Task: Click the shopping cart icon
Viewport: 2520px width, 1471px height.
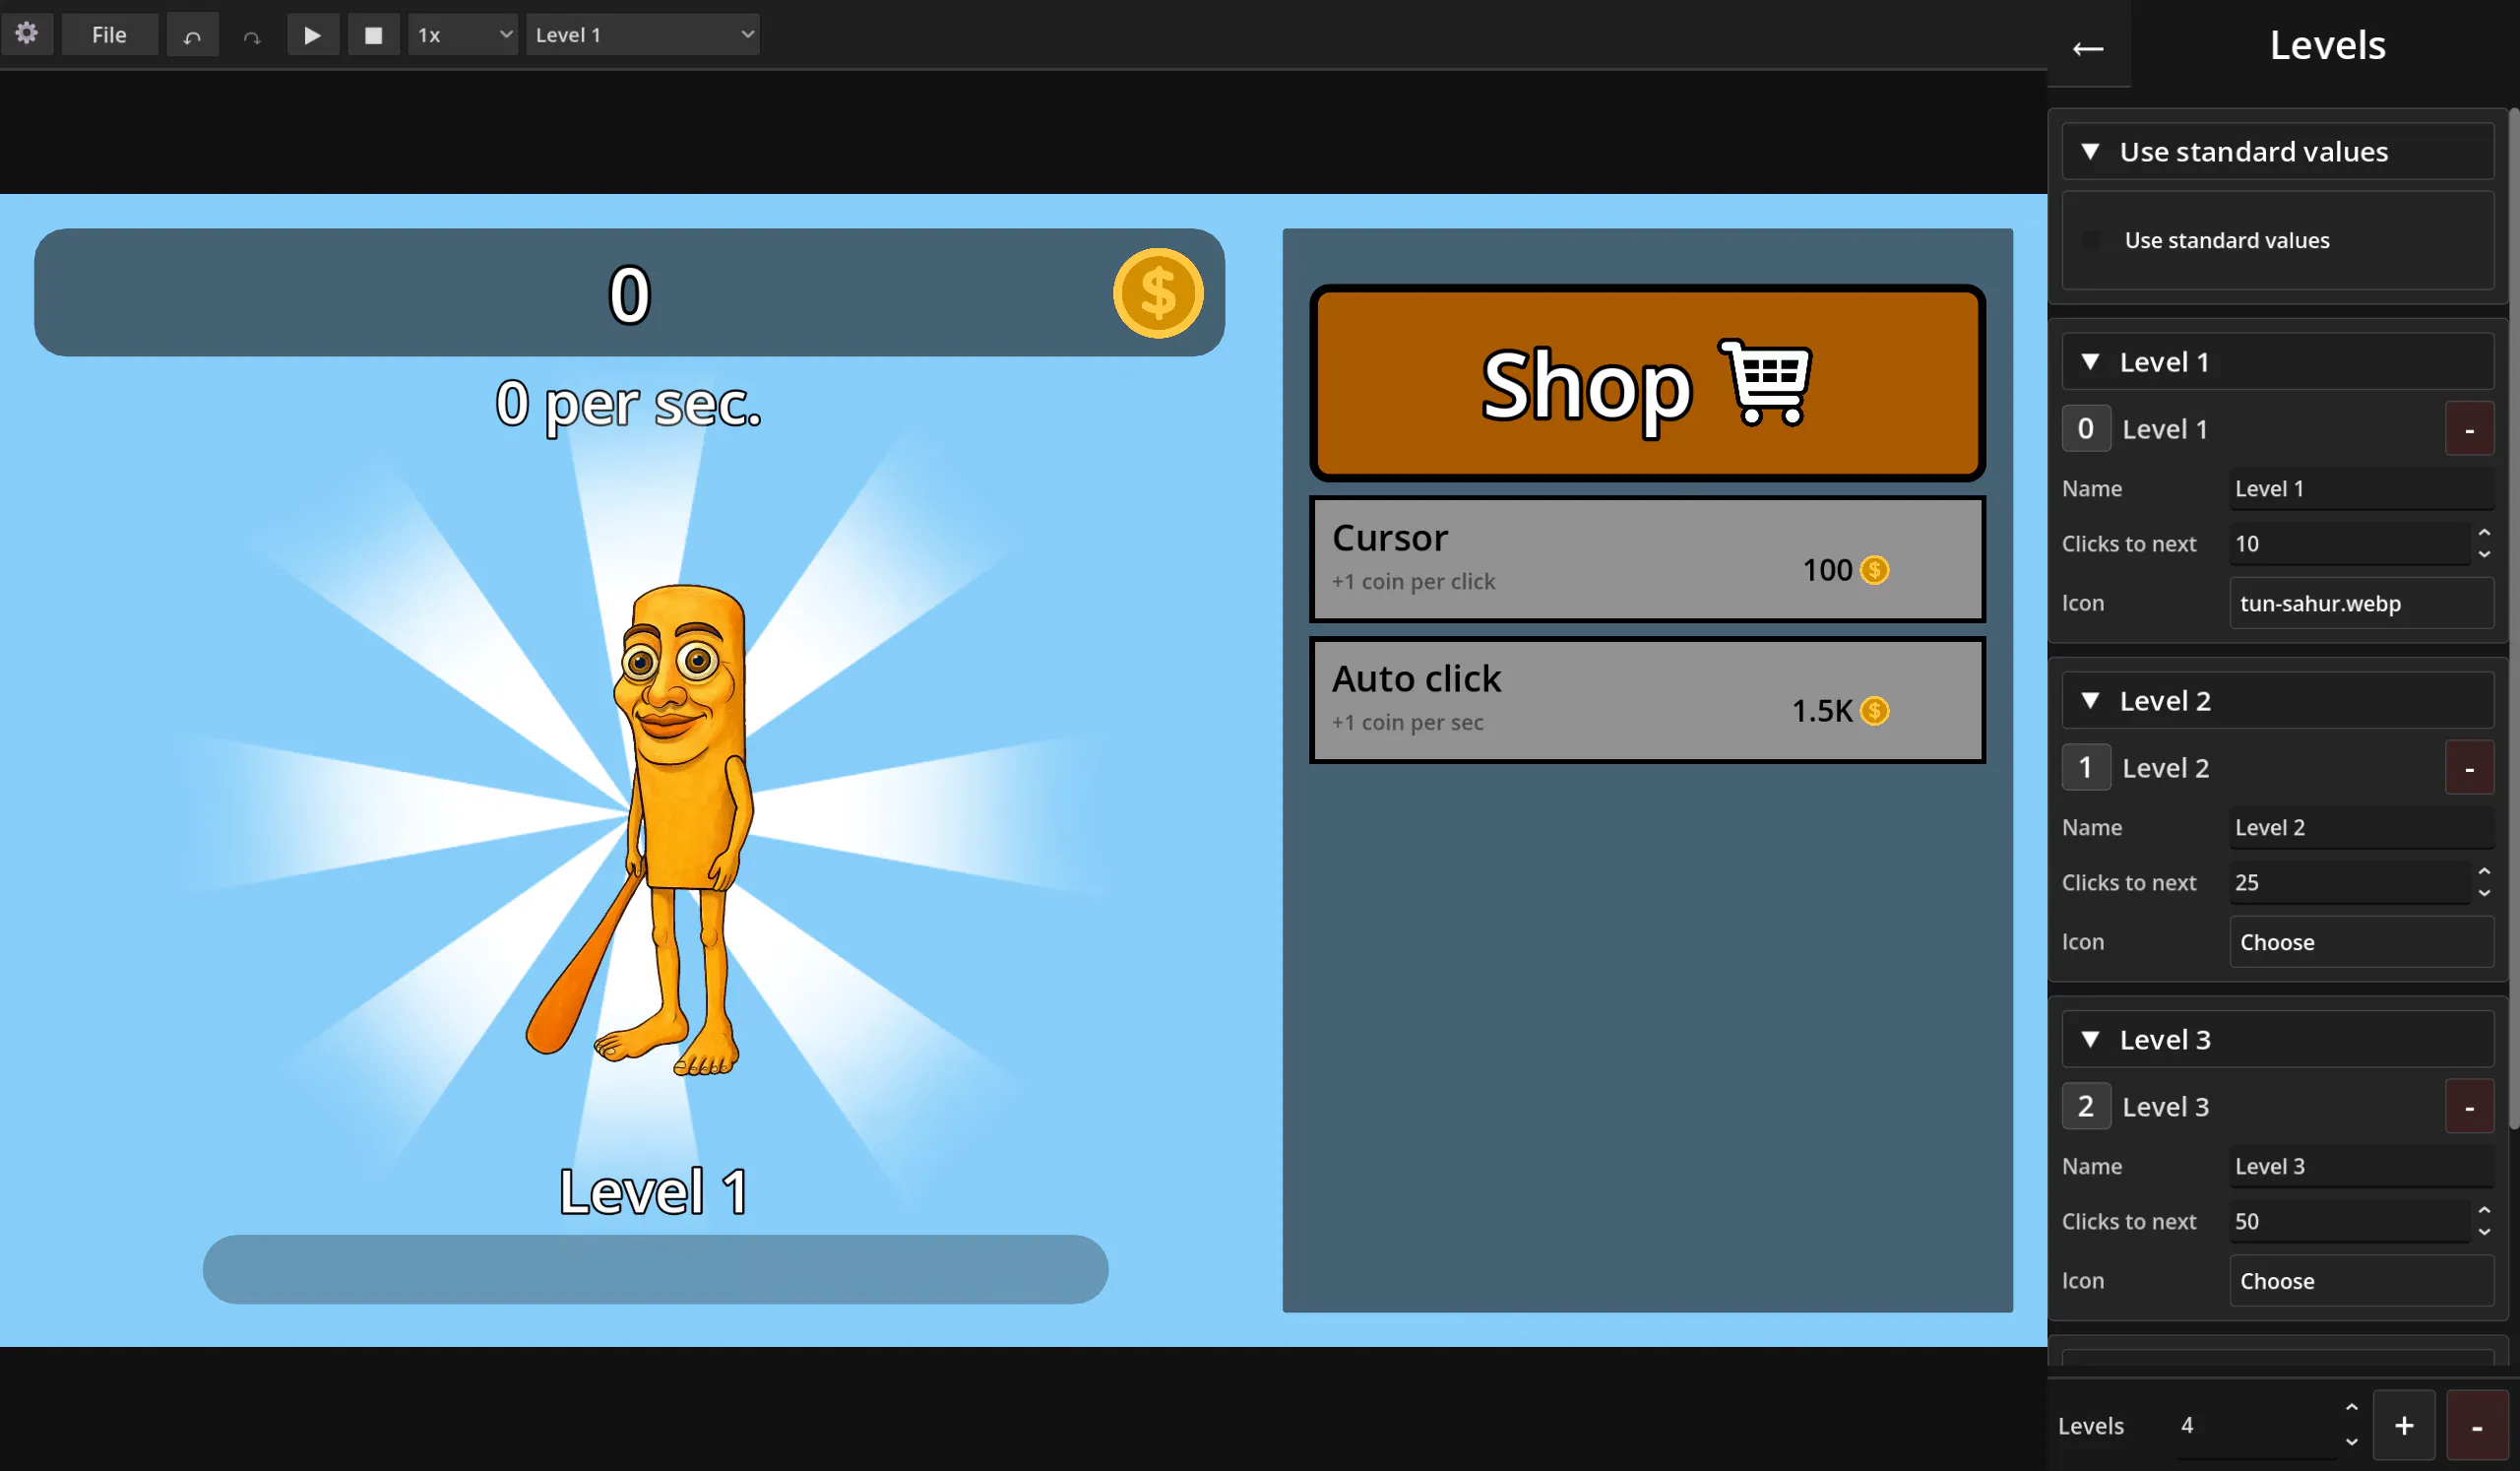Action: coord(1765,382)
